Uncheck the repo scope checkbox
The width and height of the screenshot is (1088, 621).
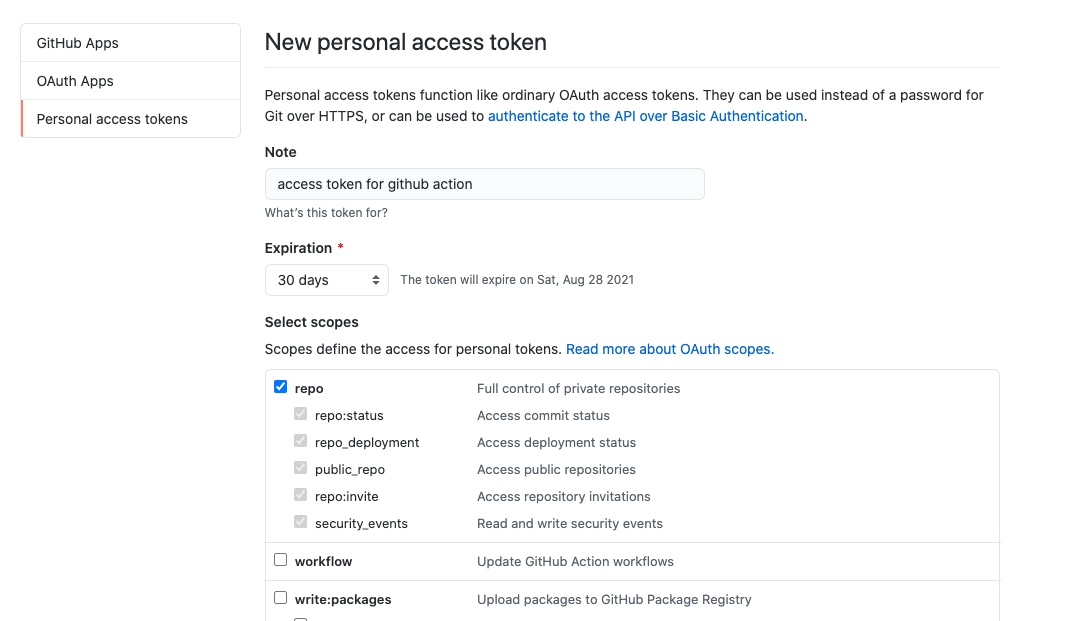(x=281, y=387)
